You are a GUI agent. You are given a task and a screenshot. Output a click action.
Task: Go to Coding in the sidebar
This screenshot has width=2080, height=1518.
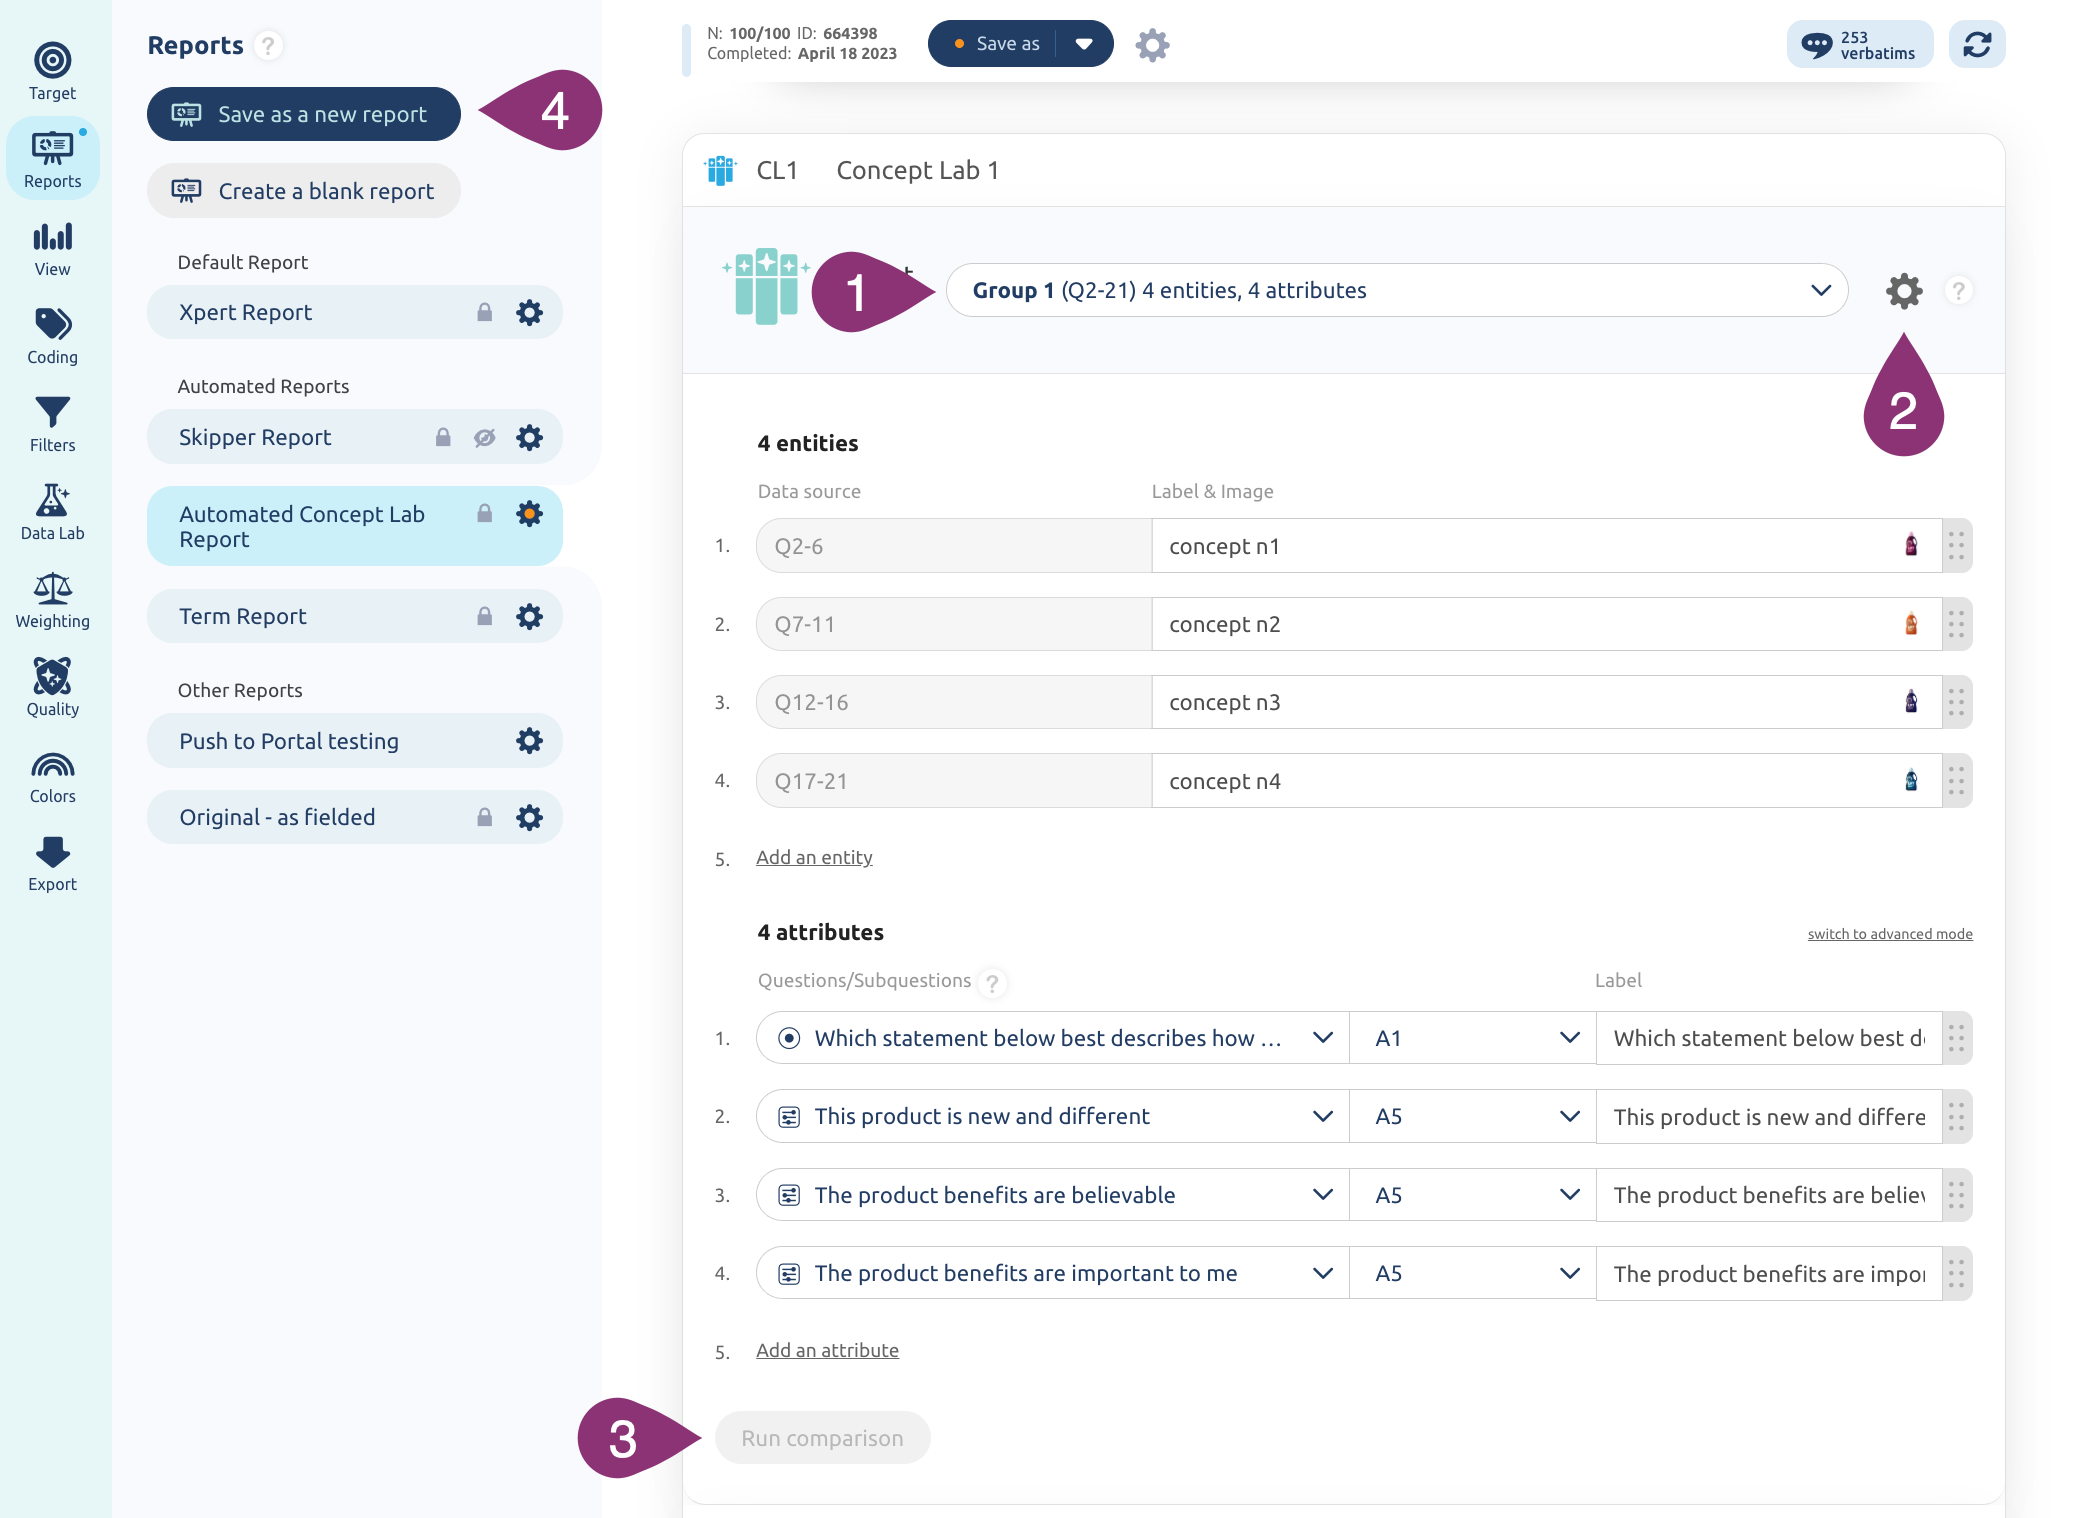click(52, 336)
